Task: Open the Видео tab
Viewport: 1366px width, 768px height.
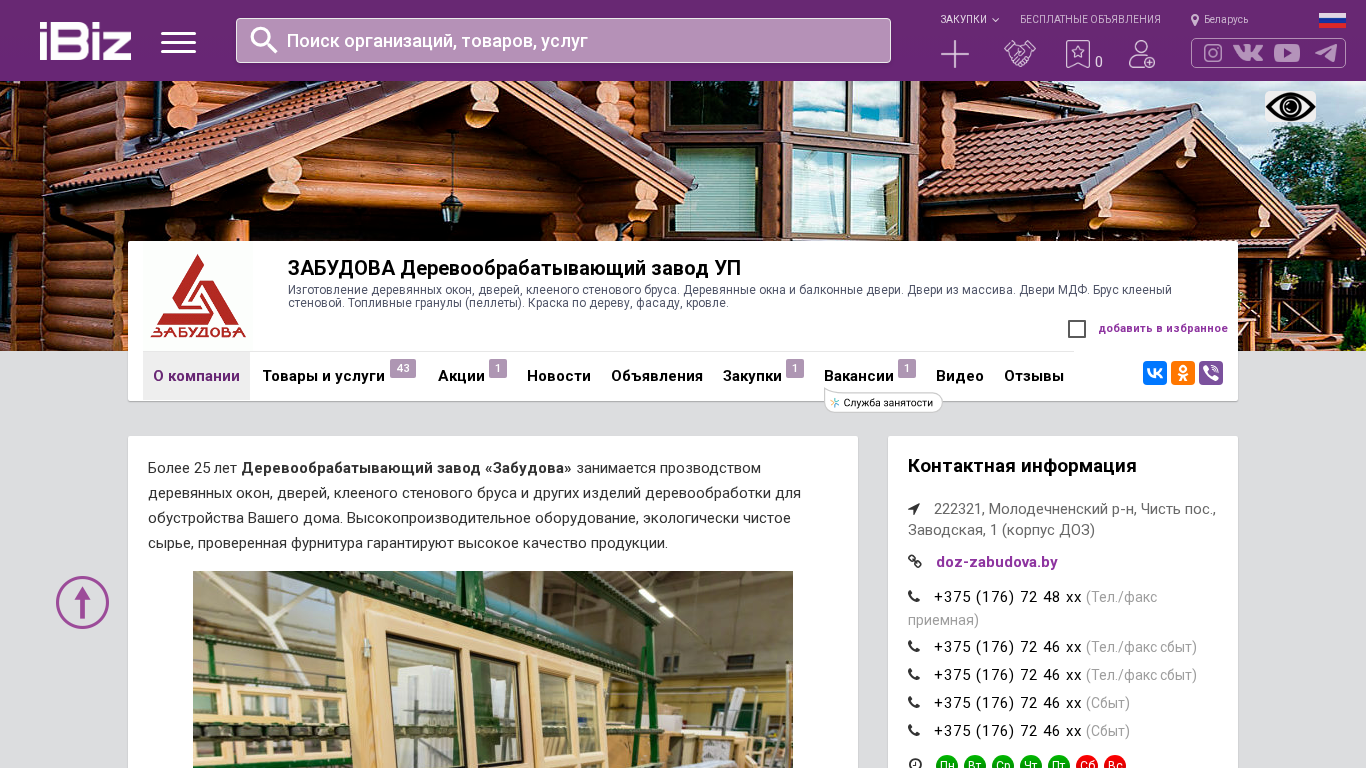Action: click(x=960, y=376)
